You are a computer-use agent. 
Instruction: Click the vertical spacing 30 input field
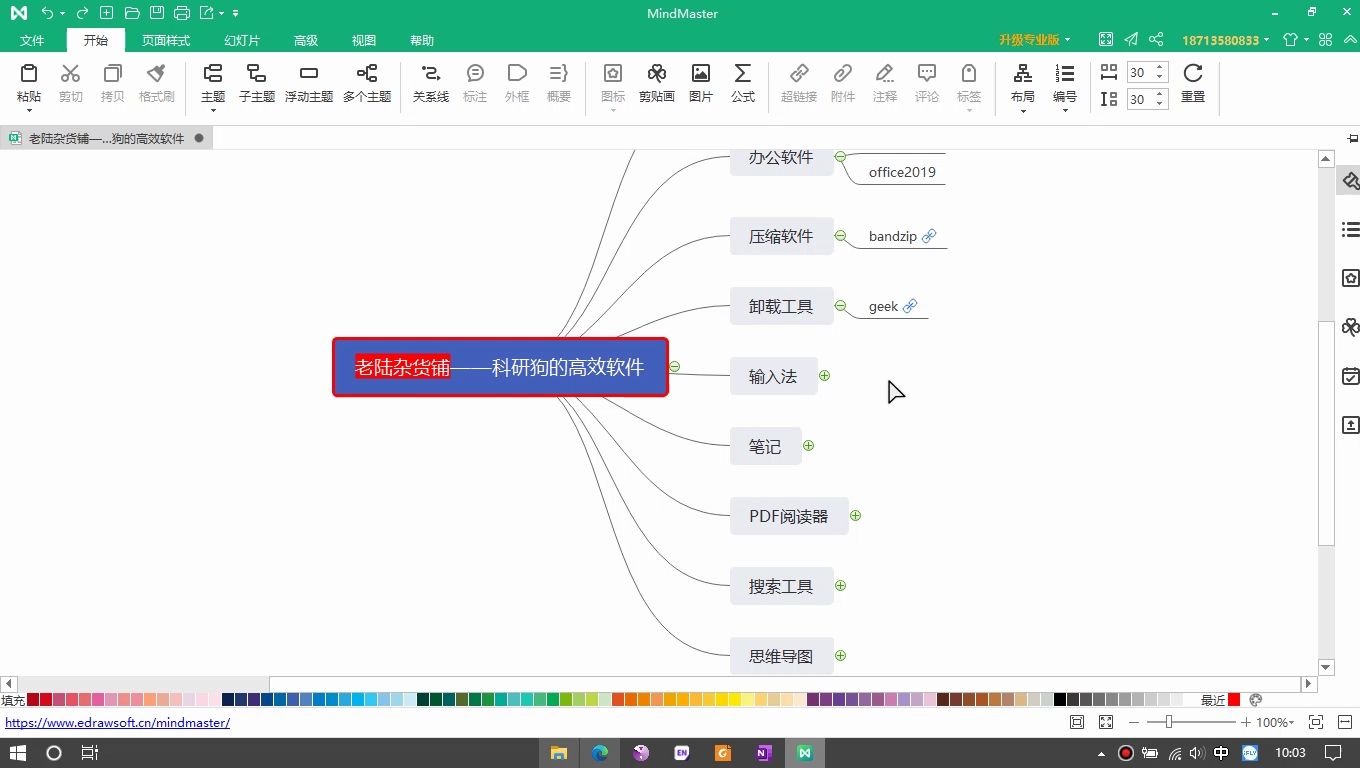click(x=1139, y=99)
